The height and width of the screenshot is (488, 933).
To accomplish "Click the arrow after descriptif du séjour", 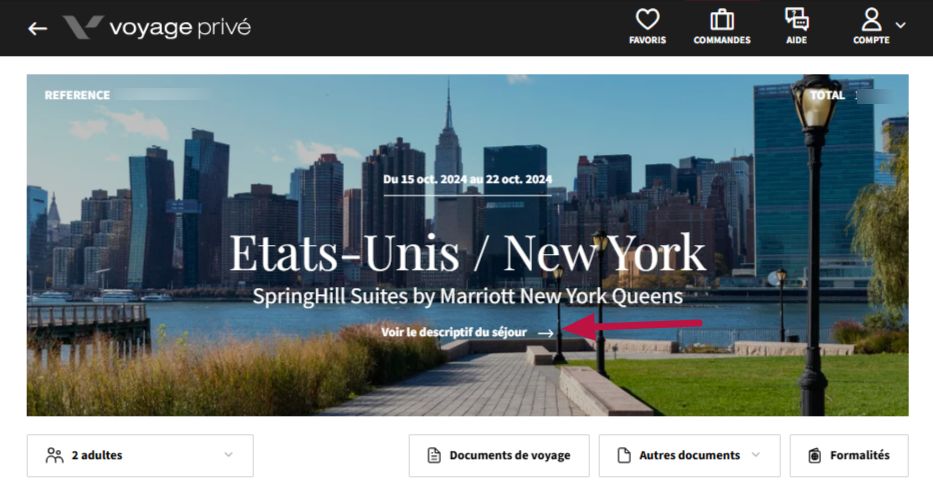I will (x=546, y=333).
